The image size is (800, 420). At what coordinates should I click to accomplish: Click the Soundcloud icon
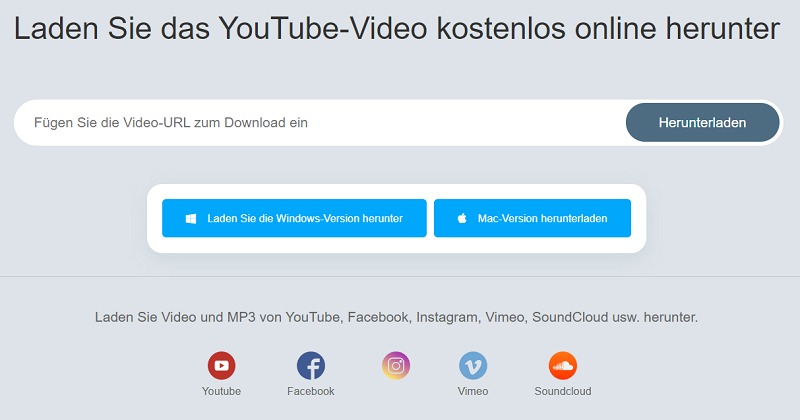(x=563, y=365)
